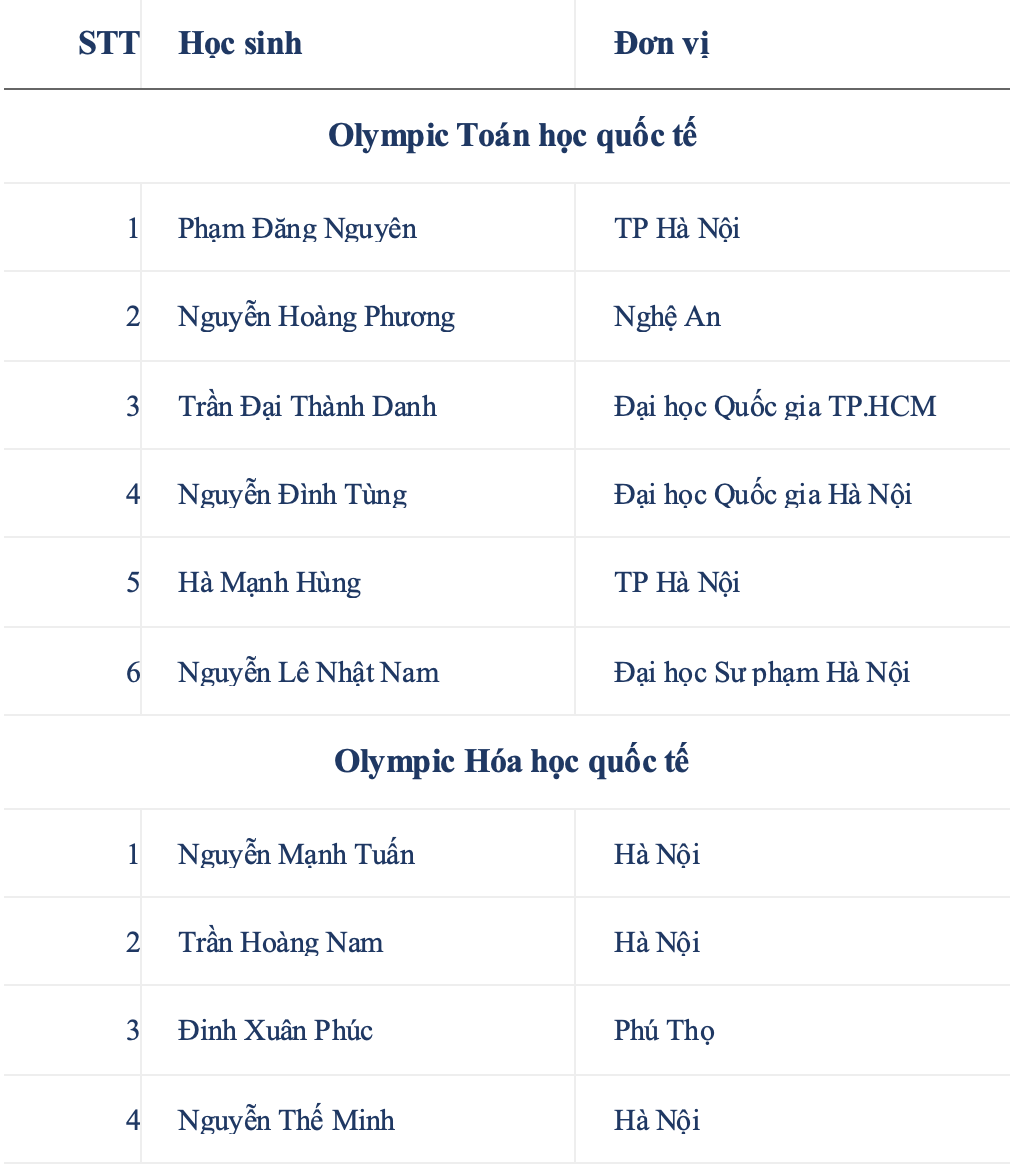The image size is (1010, 1168).
Task: Click the name Đinh Xuân Phúc
Action: point(275,1030)
